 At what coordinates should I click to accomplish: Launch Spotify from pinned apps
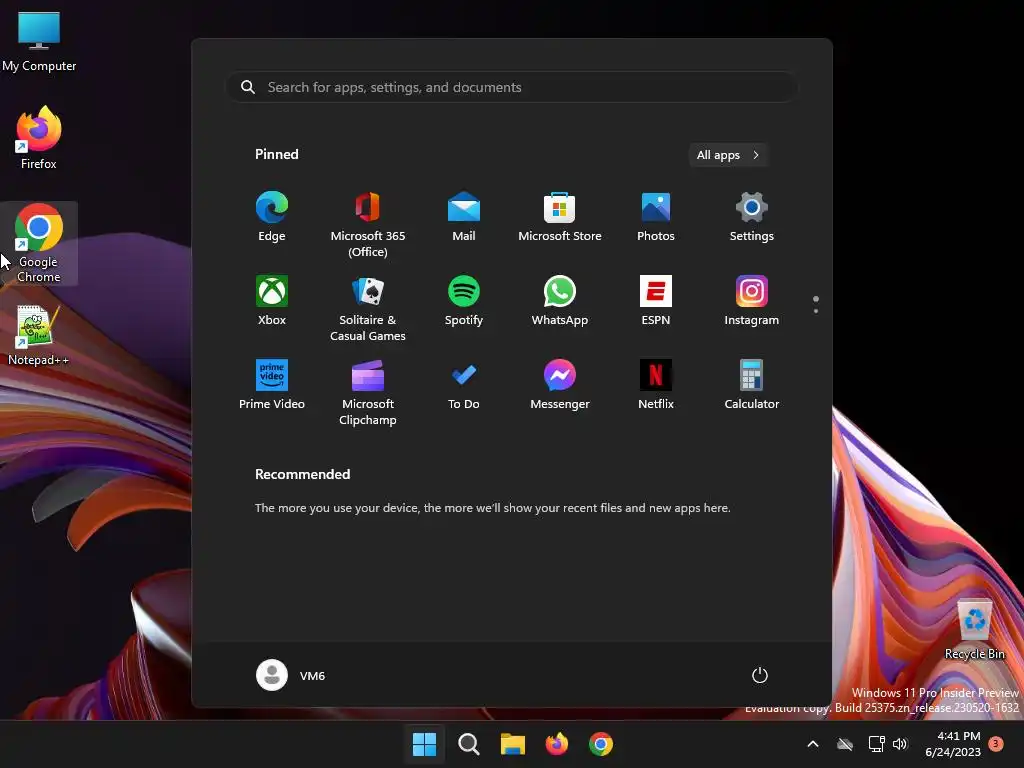(464, 301)
